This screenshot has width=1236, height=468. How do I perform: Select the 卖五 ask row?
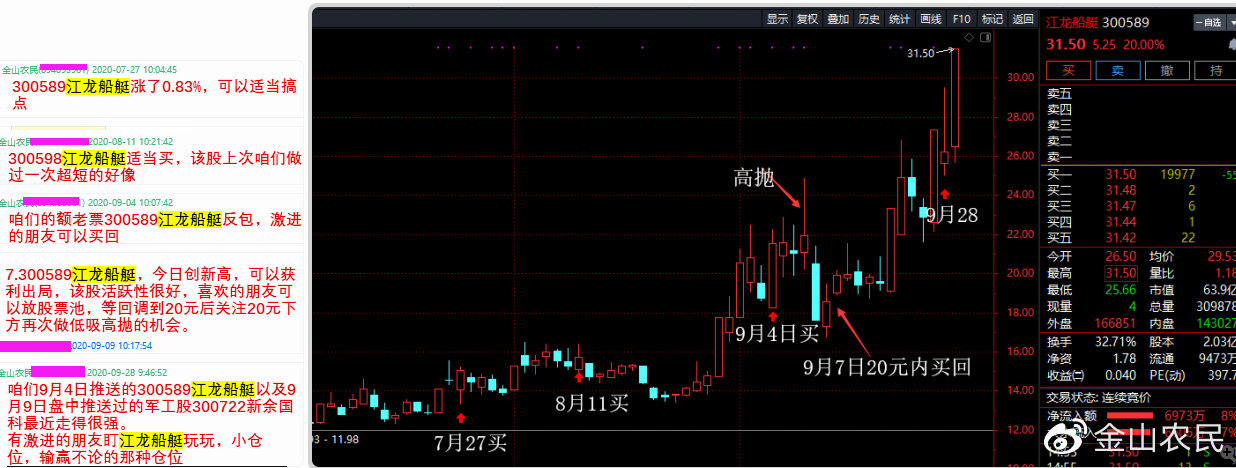(1140, 93)
